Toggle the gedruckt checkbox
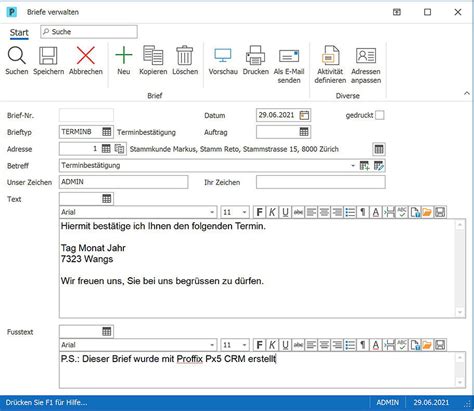 click(380, 115)
